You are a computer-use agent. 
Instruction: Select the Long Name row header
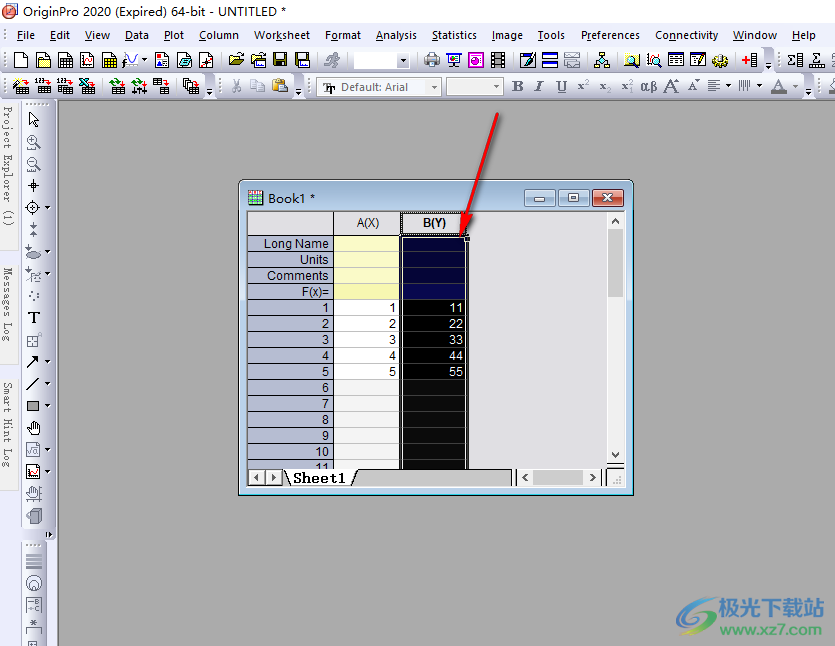coord(290,243)
